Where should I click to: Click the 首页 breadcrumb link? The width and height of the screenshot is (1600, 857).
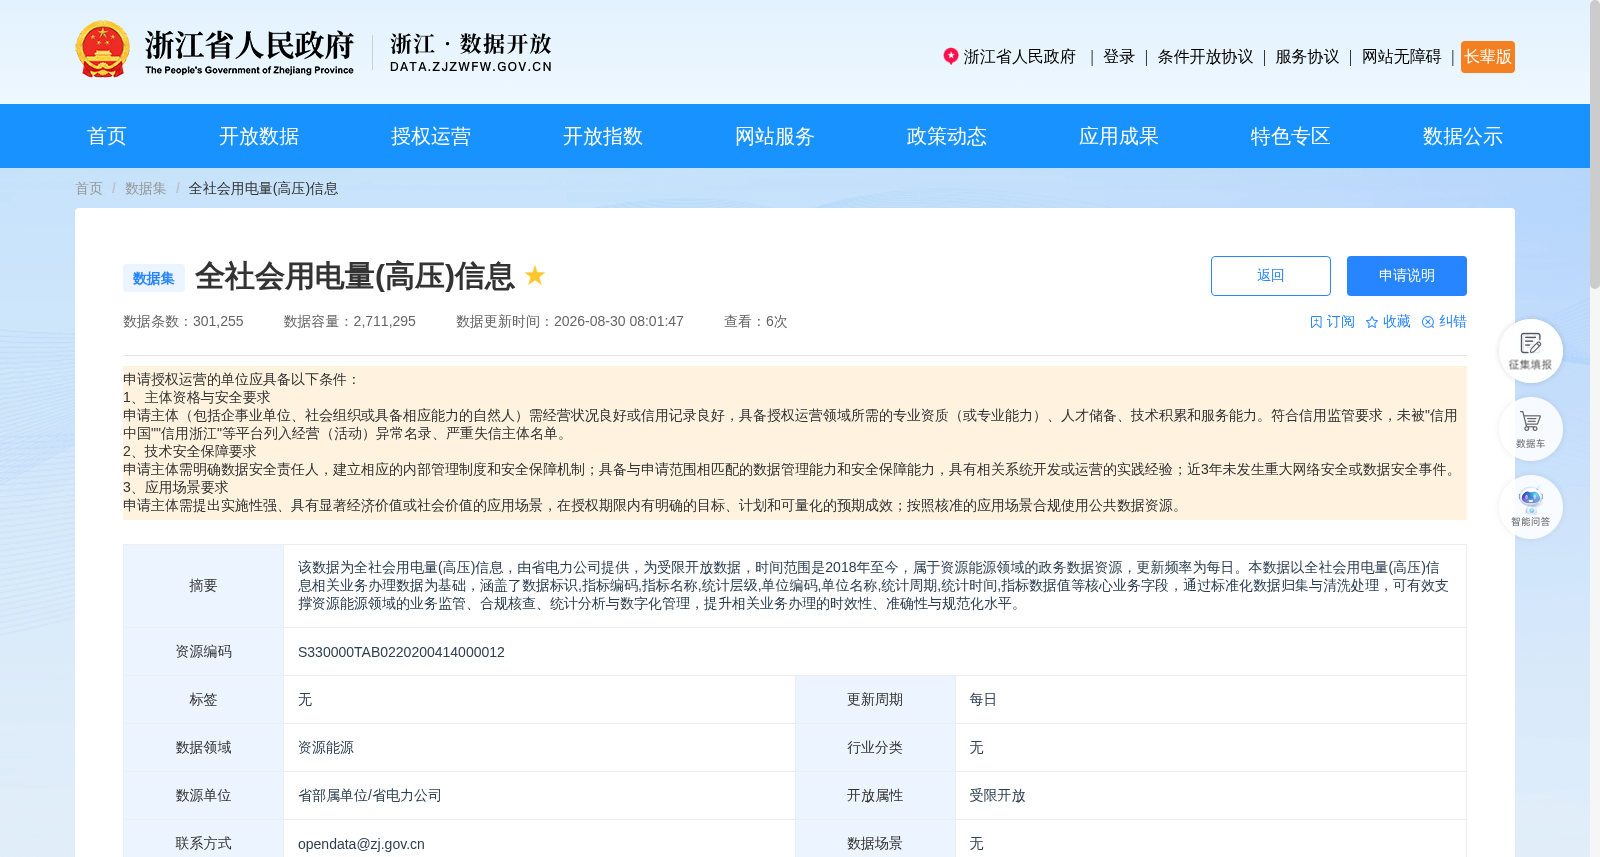click(x=89, y=188)
